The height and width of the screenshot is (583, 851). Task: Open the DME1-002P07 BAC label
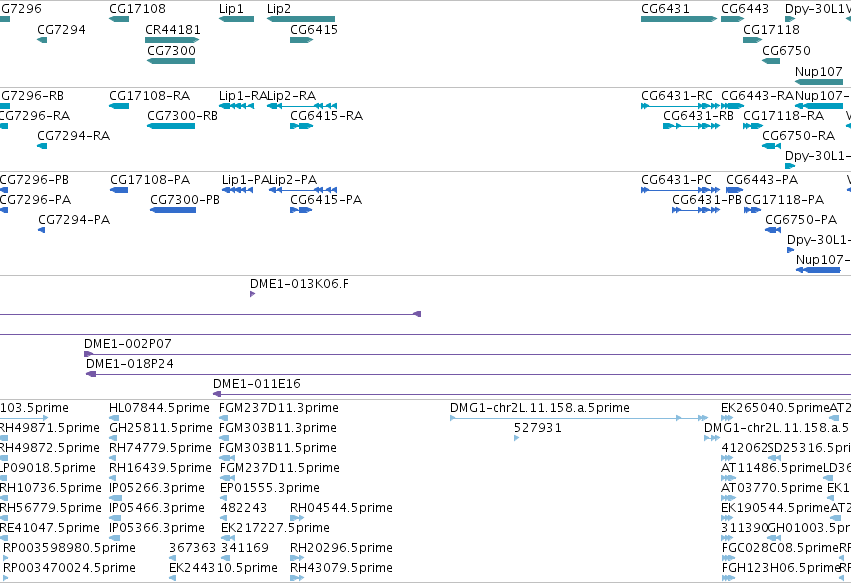pos(128,344)
